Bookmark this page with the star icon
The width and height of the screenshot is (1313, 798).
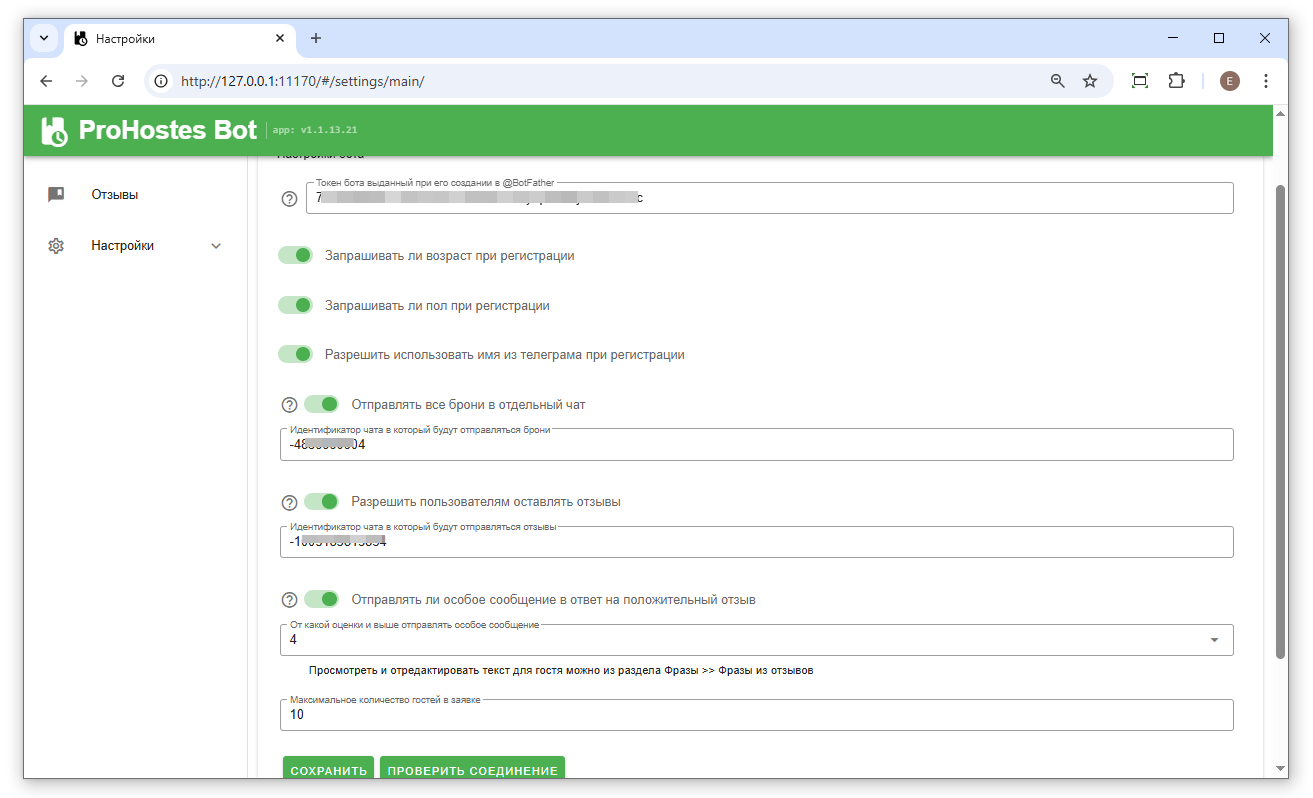point(1090,81)
